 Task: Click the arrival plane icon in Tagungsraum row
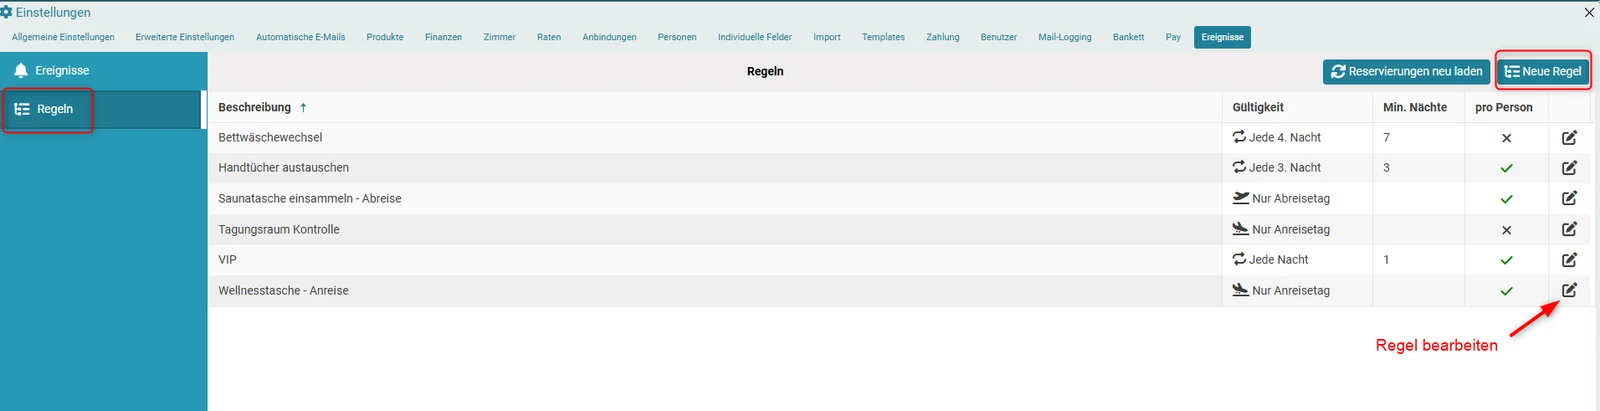pyautogui.click(x=1241, y=229)
